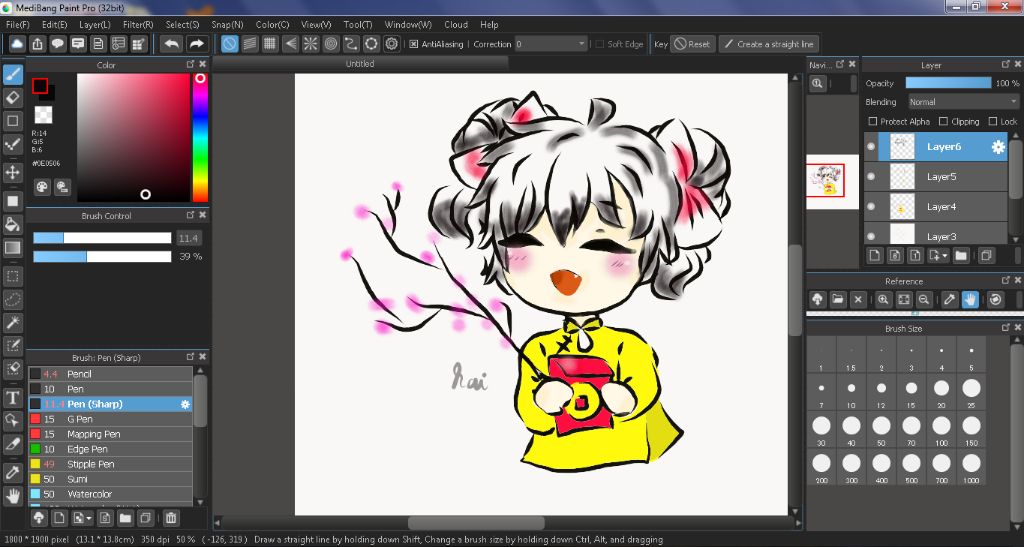Enable the Clipping checkbox
This screenshot has height=547, width=1024.
coord(943,121)
